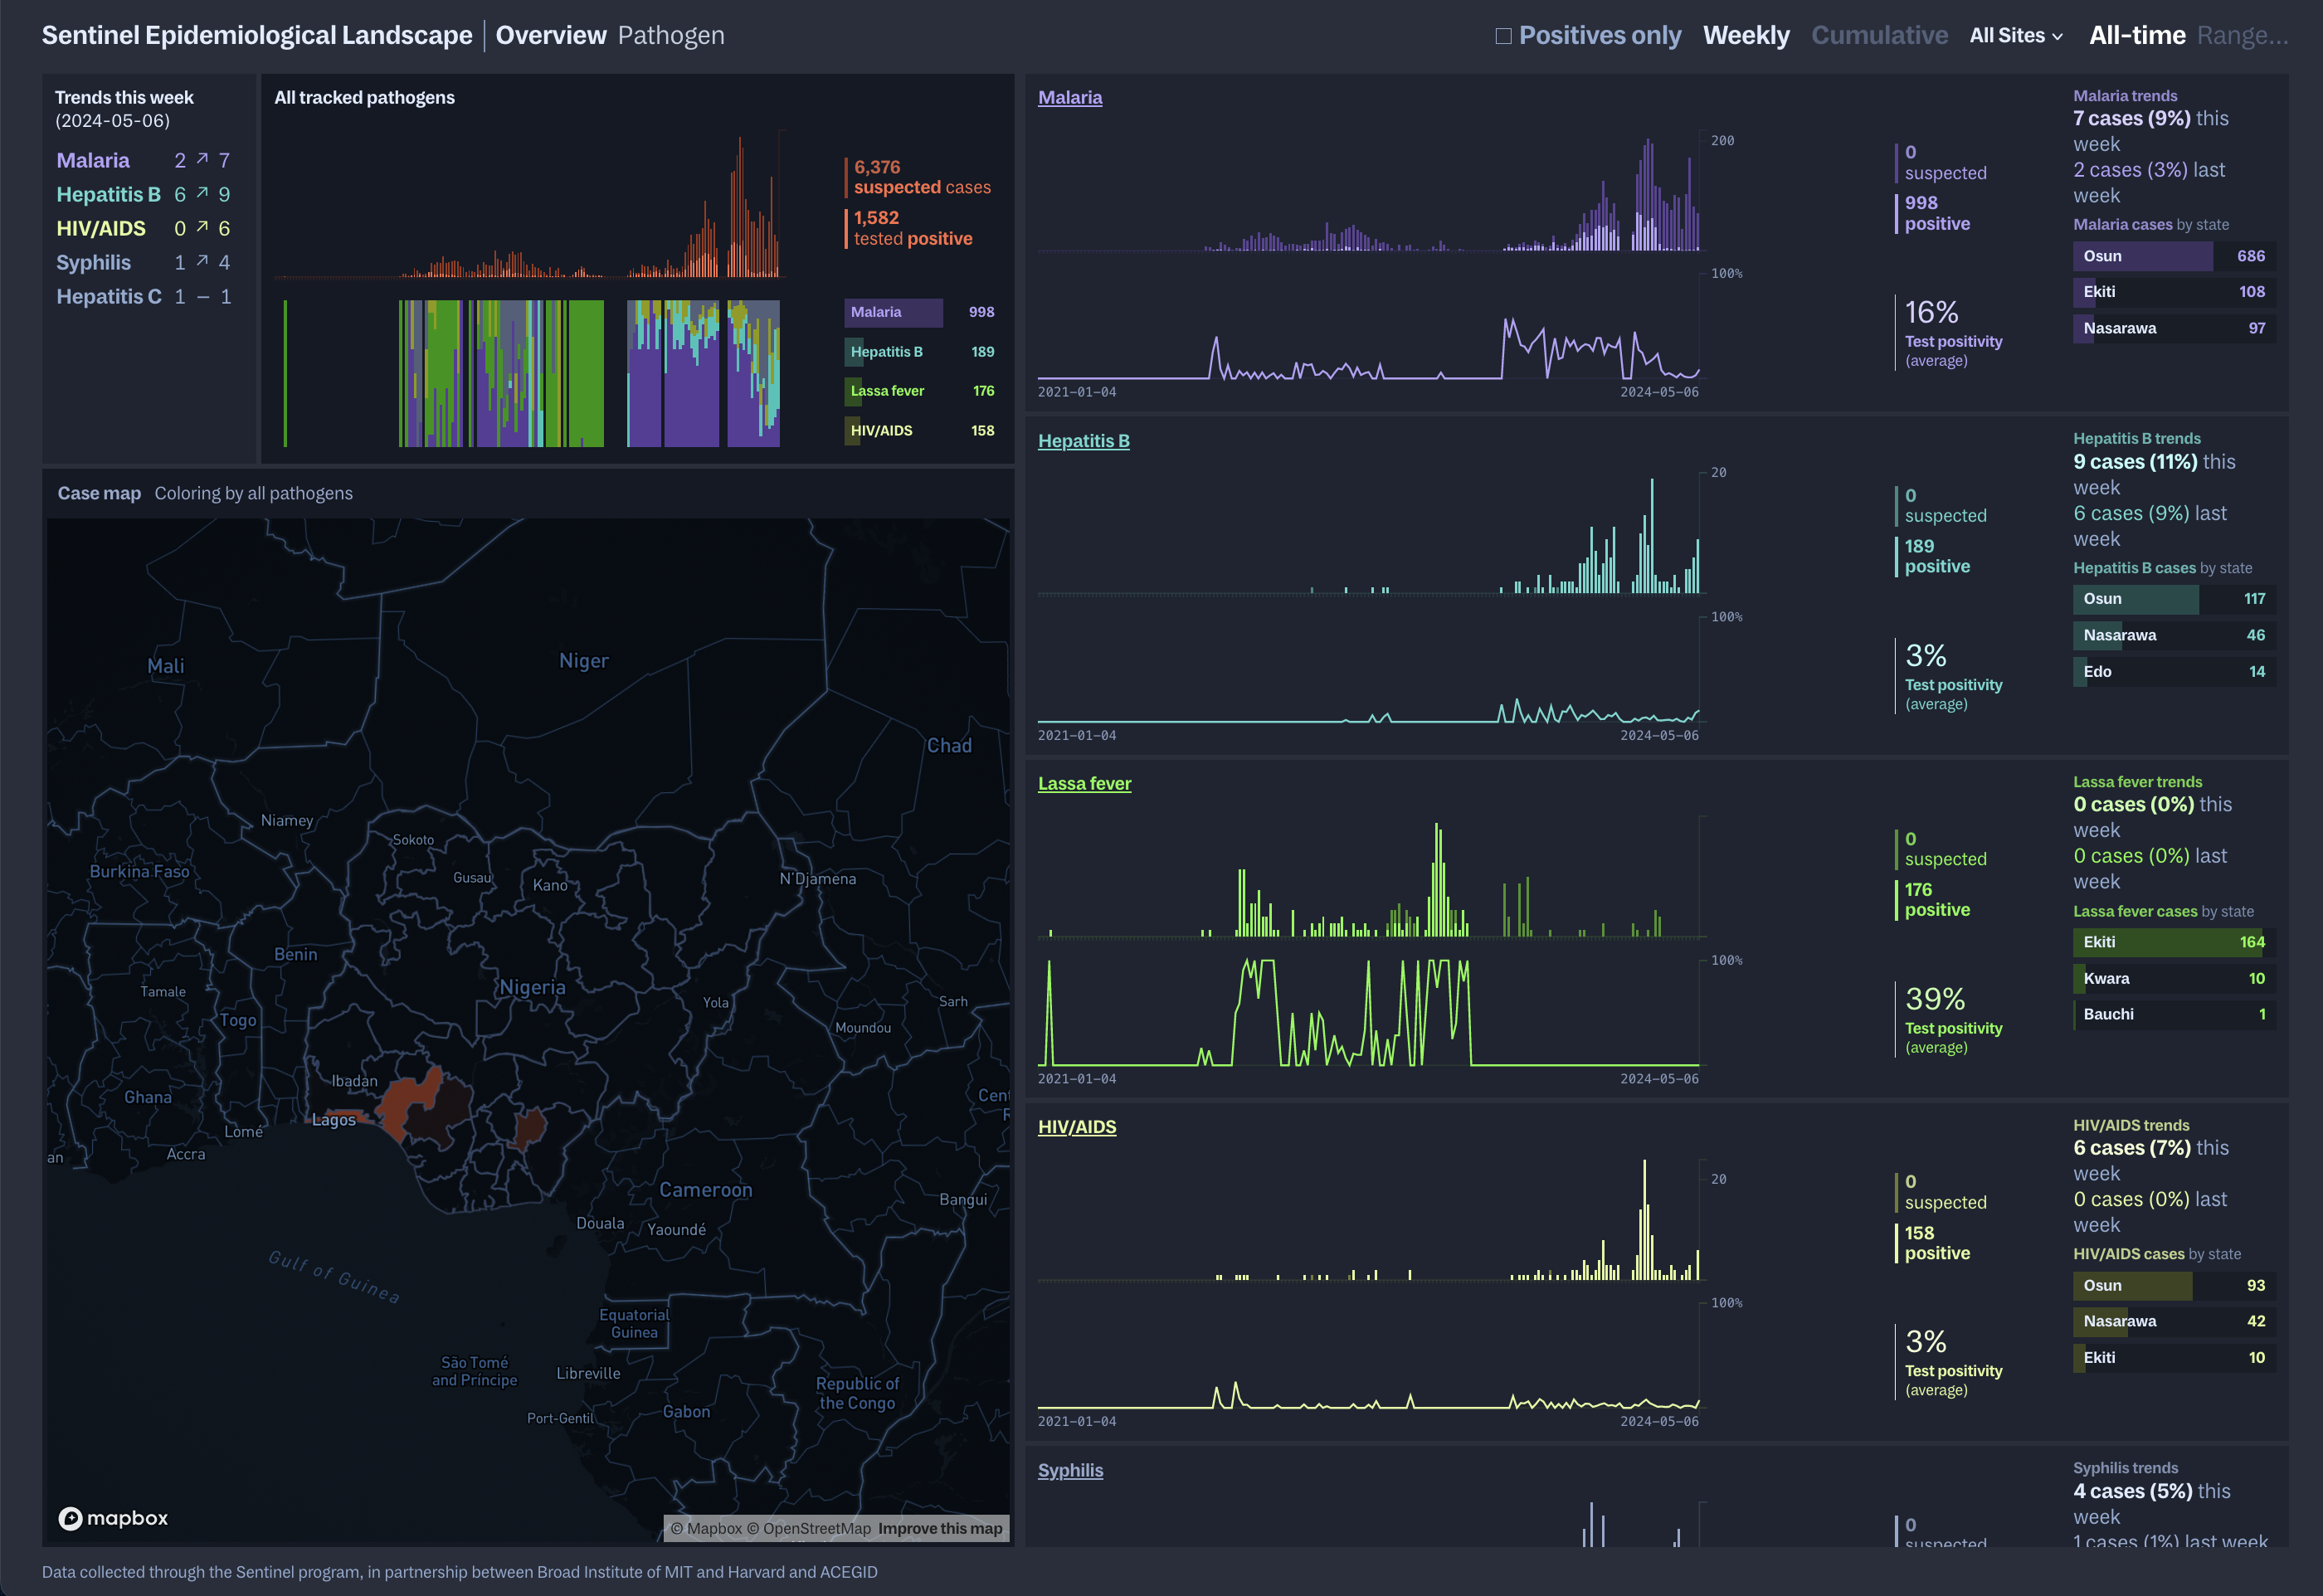The height and width of the screenshot is (1596, 2323).
Task: Click the Malaria 16% test positivity value
Action: [x=1931, y=312]
